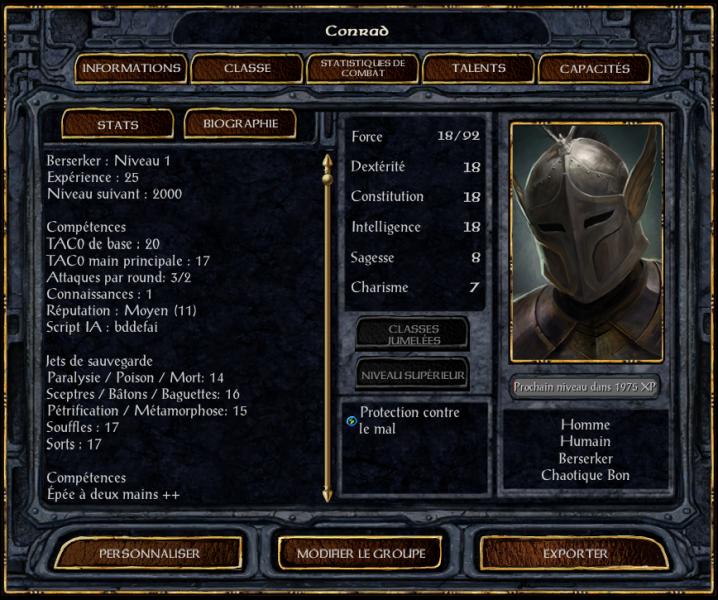Screen dimensions: 718x600
Task: Click 'Jets de sauvegarde' heading
Action: (99, 361)
